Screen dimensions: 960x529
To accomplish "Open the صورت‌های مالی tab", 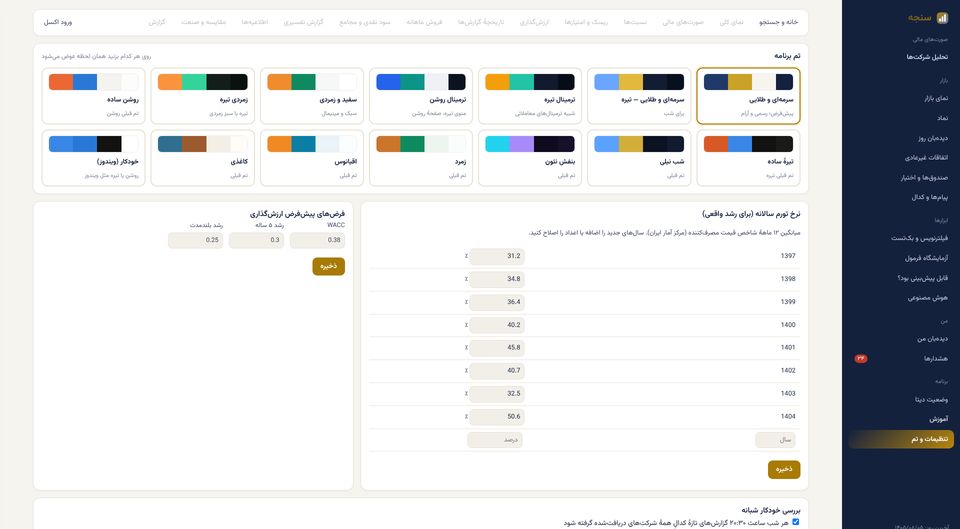I will (683, 22).
